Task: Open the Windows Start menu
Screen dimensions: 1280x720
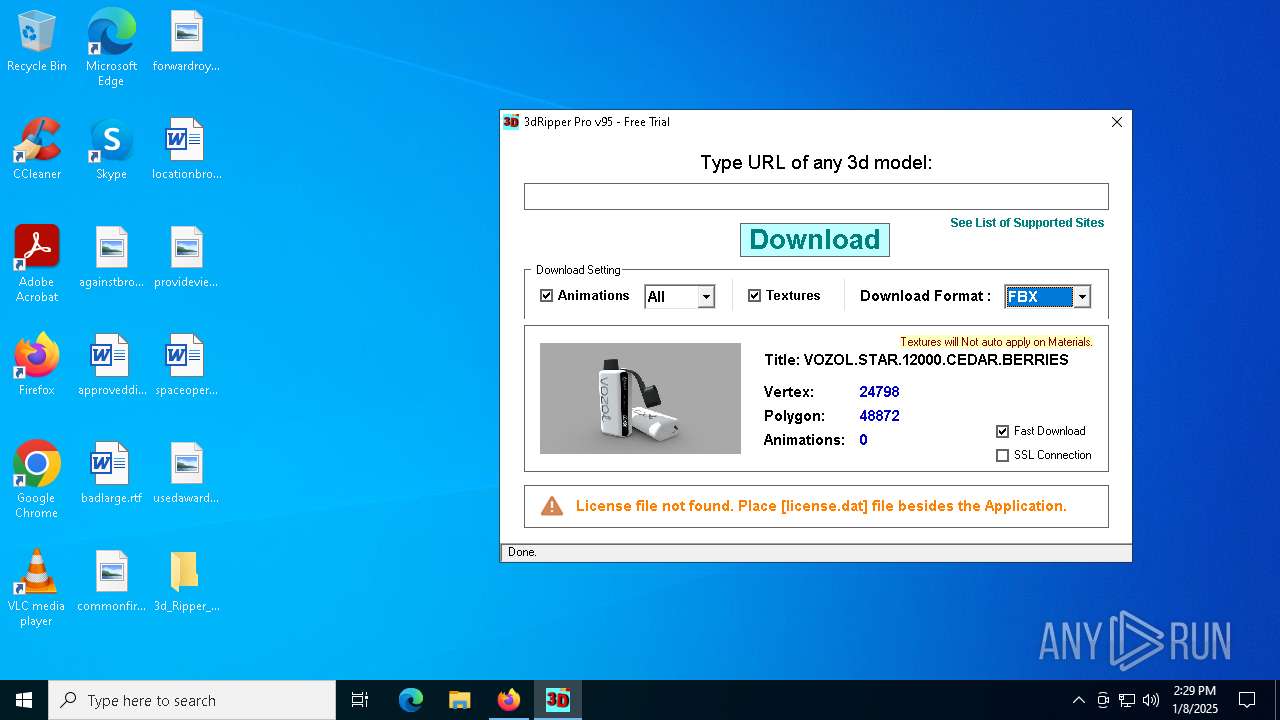Action: 24,700
